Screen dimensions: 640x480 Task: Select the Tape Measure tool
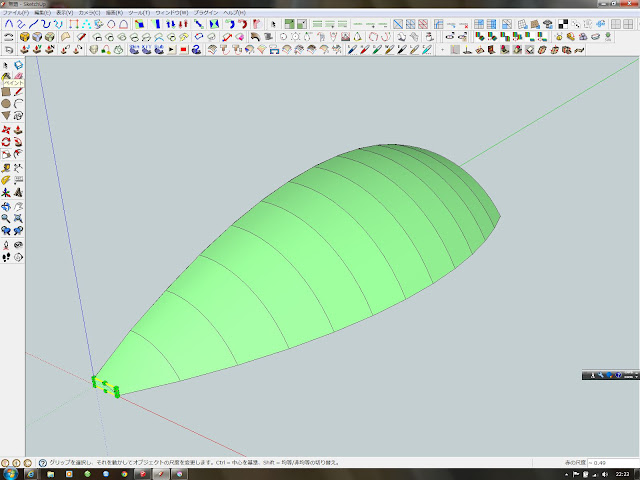click(6, 168)
